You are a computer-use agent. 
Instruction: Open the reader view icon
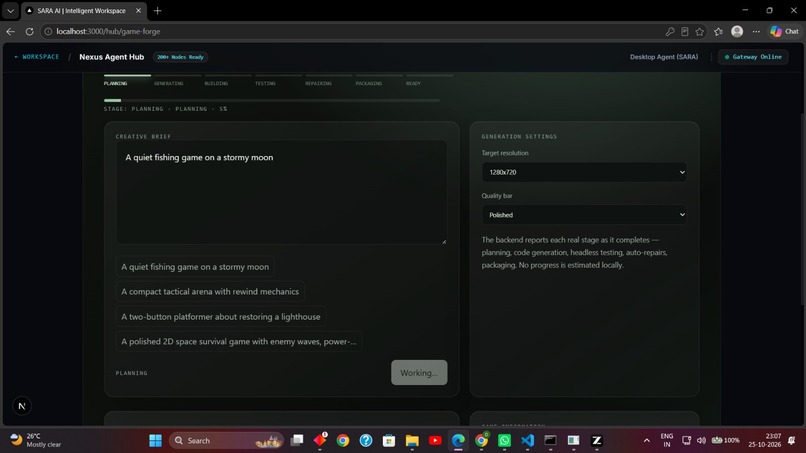point(685,31)
